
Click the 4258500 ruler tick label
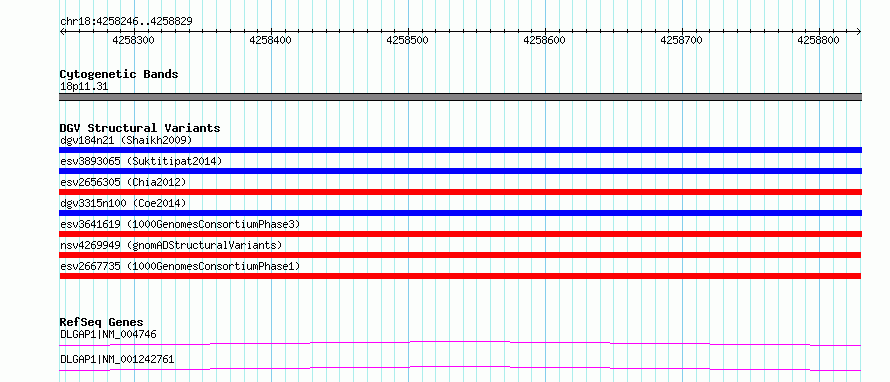point(408,40)
